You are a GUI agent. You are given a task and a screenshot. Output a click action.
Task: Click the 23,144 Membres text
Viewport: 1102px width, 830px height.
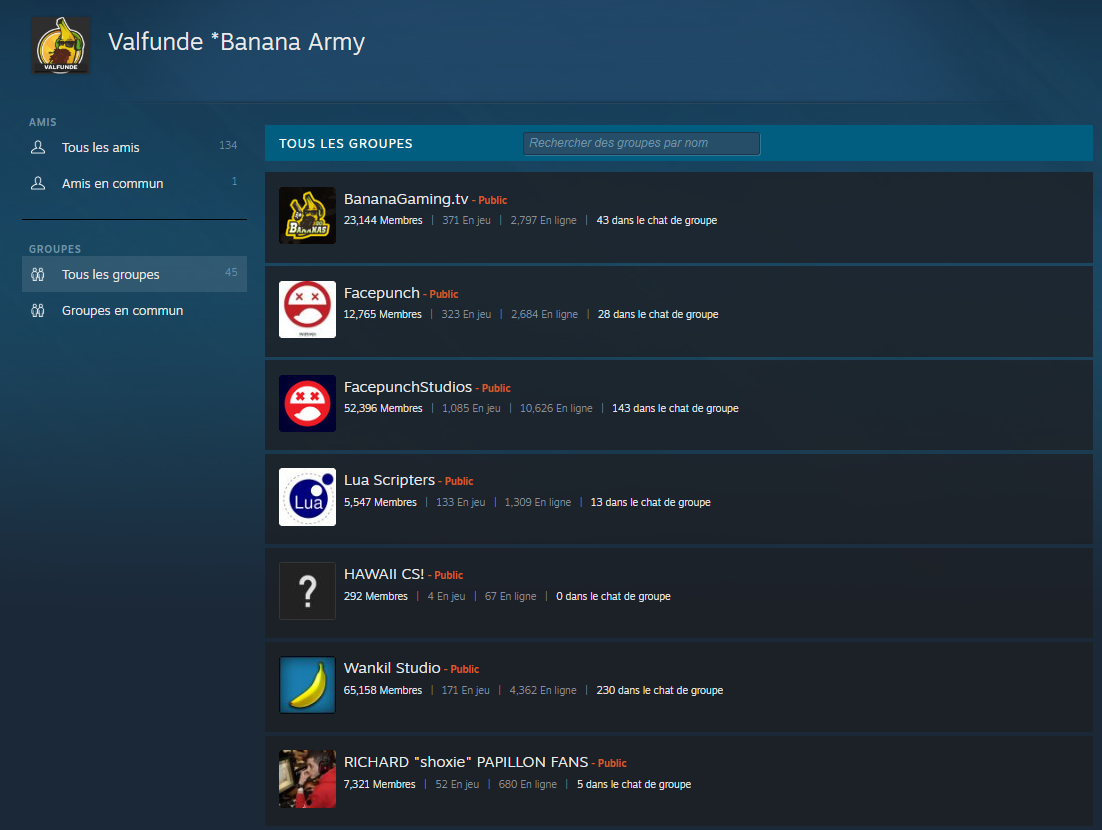383,221
